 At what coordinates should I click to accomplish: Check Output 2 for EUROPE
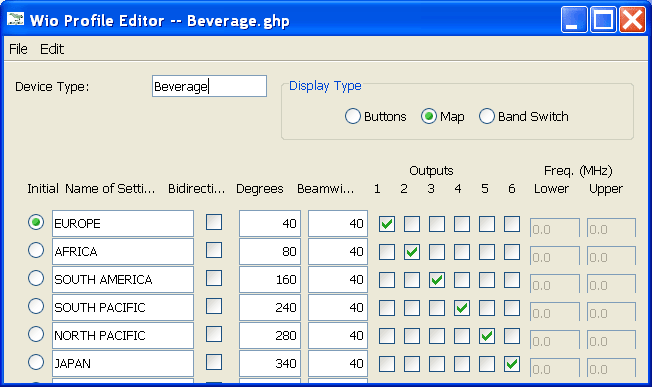click(412, 224)
